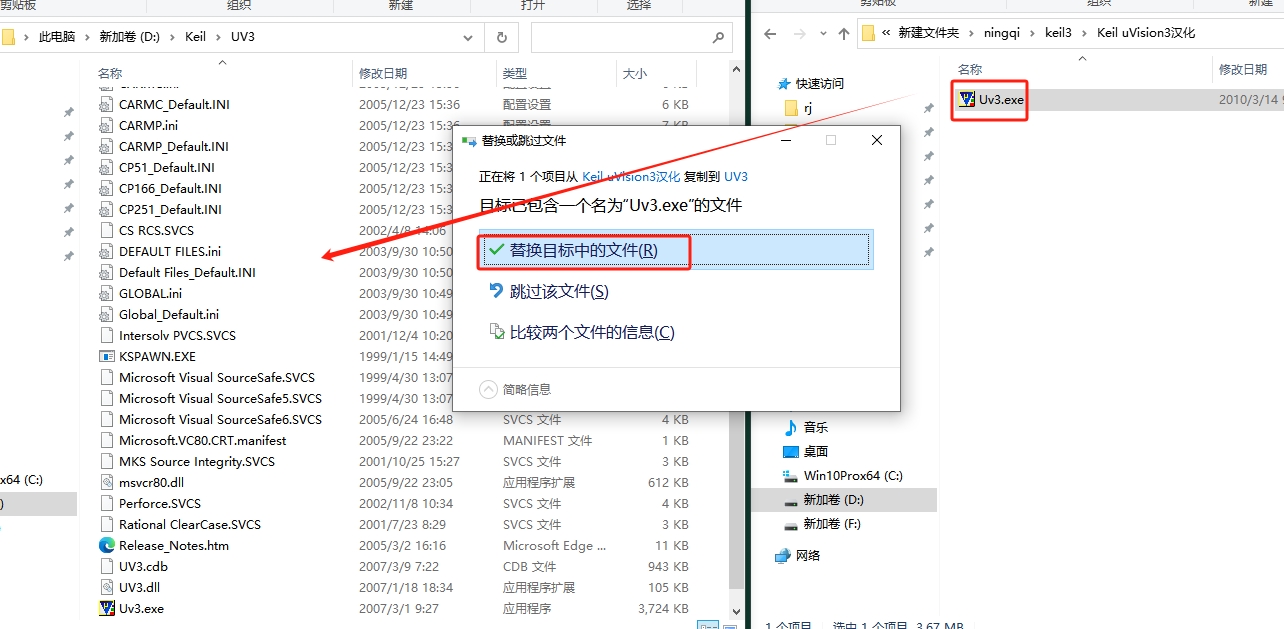Select Rational ClearCase.SVCS file

pos(190,524)
